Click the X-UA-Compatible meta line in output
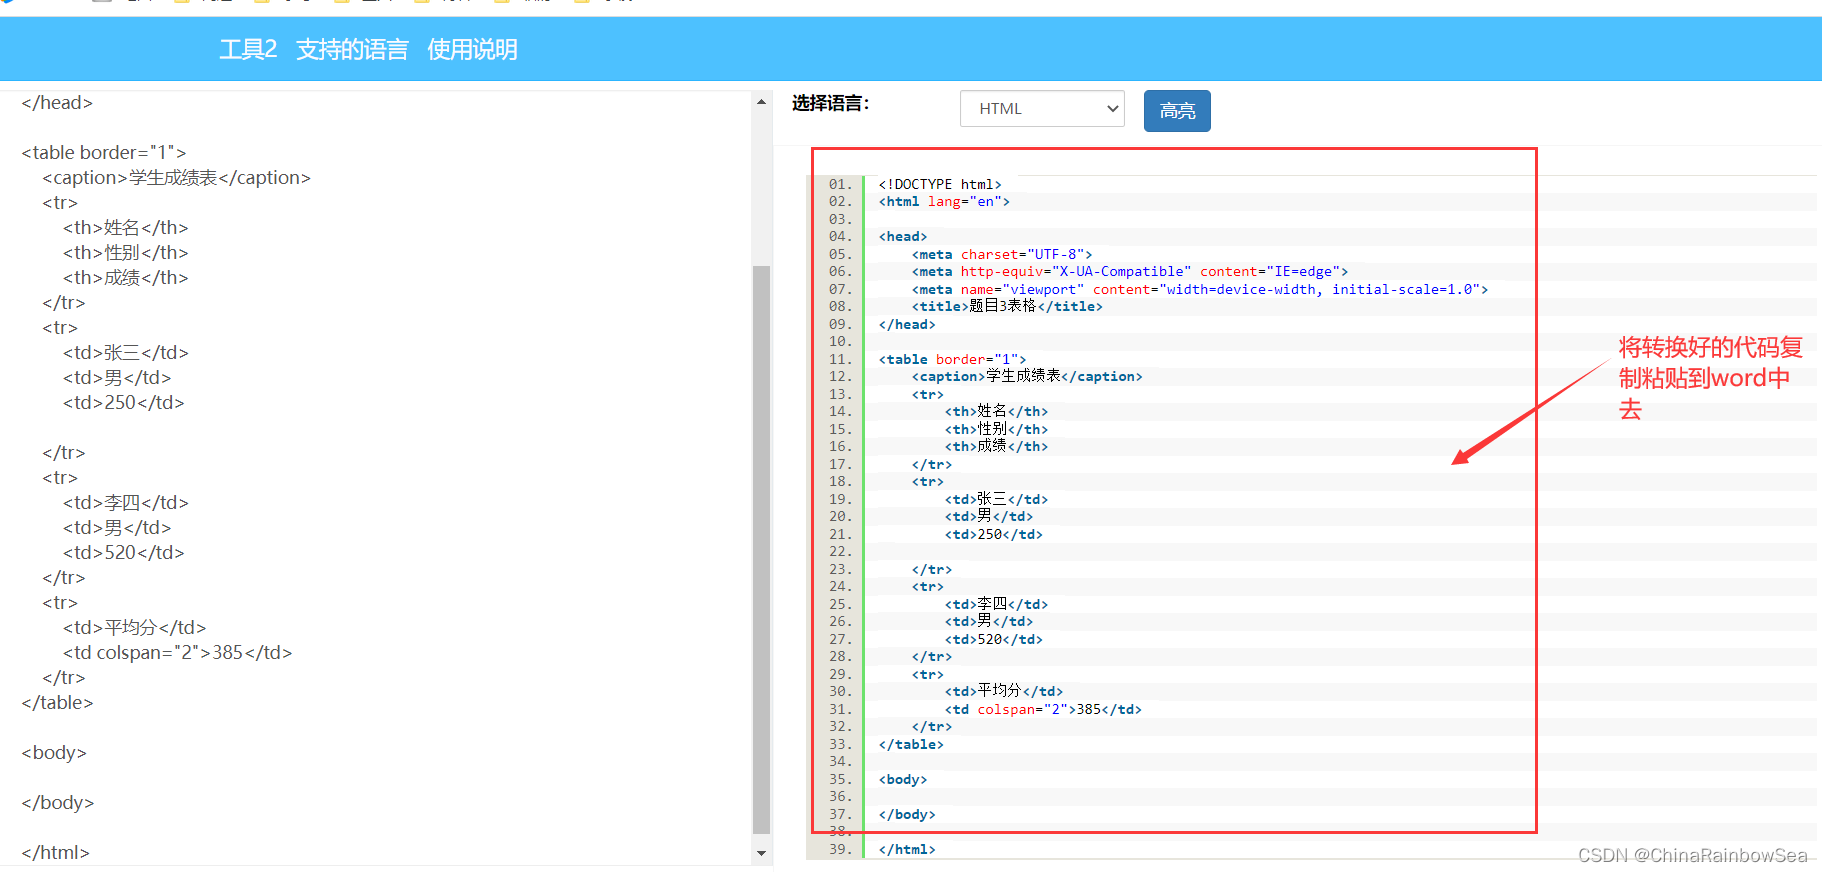This screenshot has width=1822, height=872. click(x=1130, y=271)
